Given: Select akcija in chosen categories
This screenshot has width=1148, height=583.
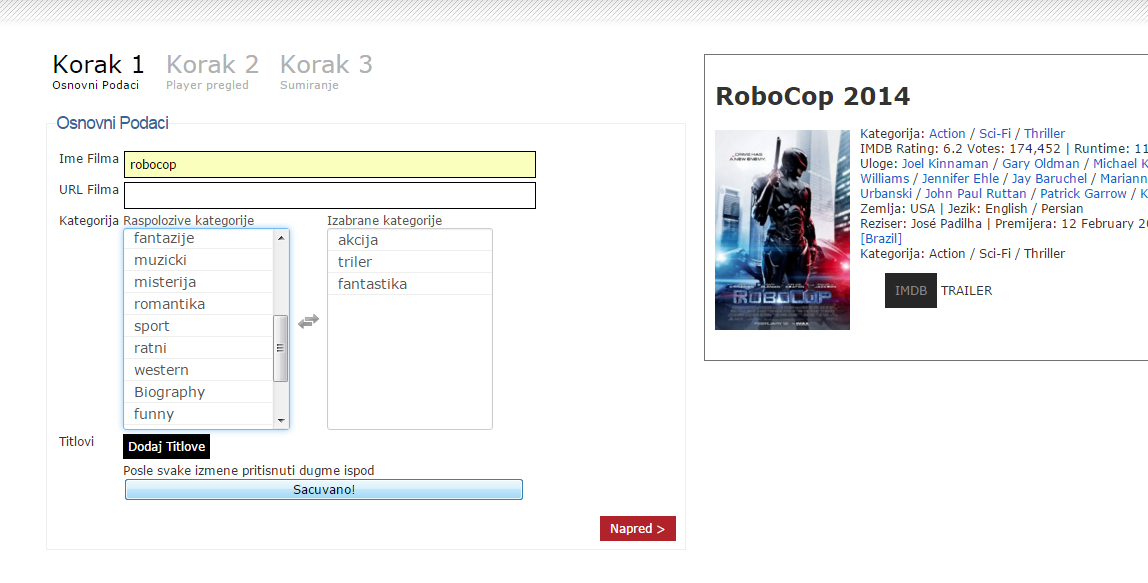Looking at the screenshot, I should (x=409, y=240).
